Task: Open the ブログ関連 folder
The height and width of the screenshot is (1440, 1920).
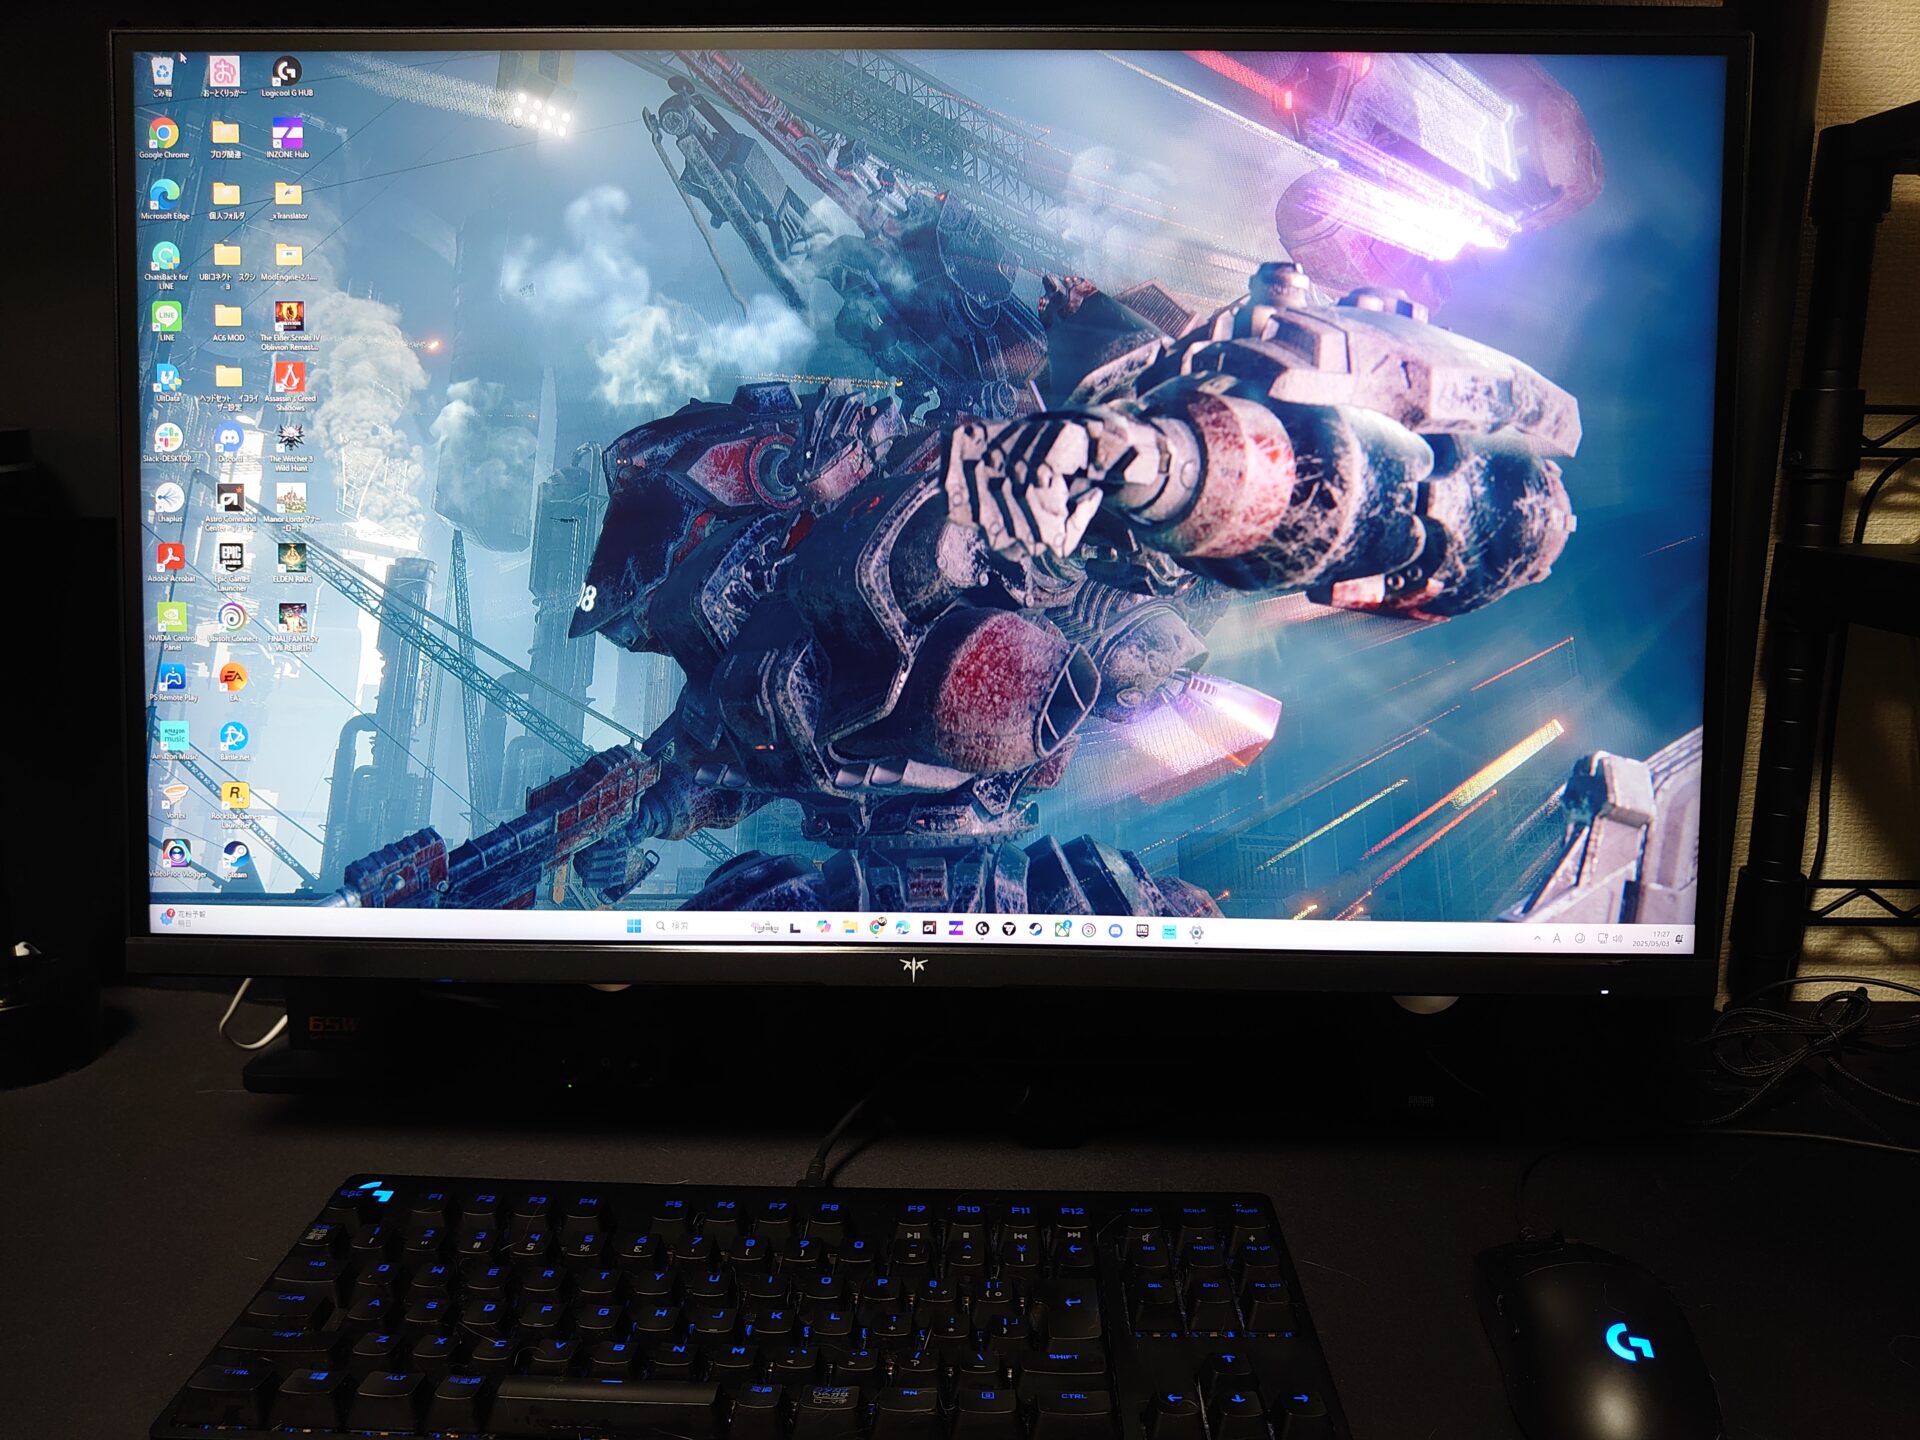Action: click(225, 138)
